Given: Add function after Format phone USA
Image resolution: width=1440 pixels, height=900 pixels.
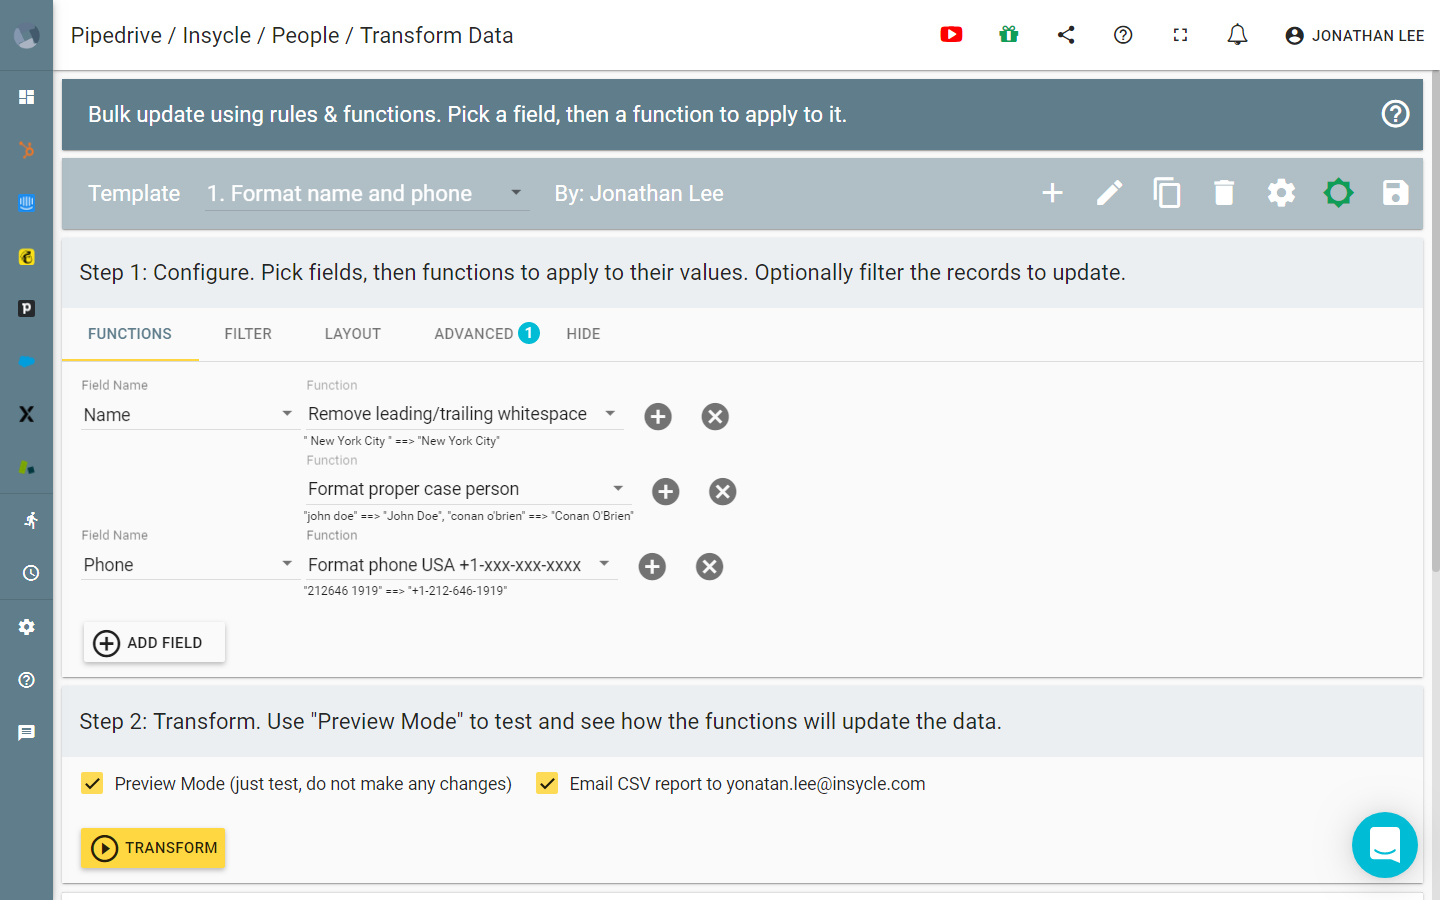Looking at the screenshot, I should (x=652, y=567).
